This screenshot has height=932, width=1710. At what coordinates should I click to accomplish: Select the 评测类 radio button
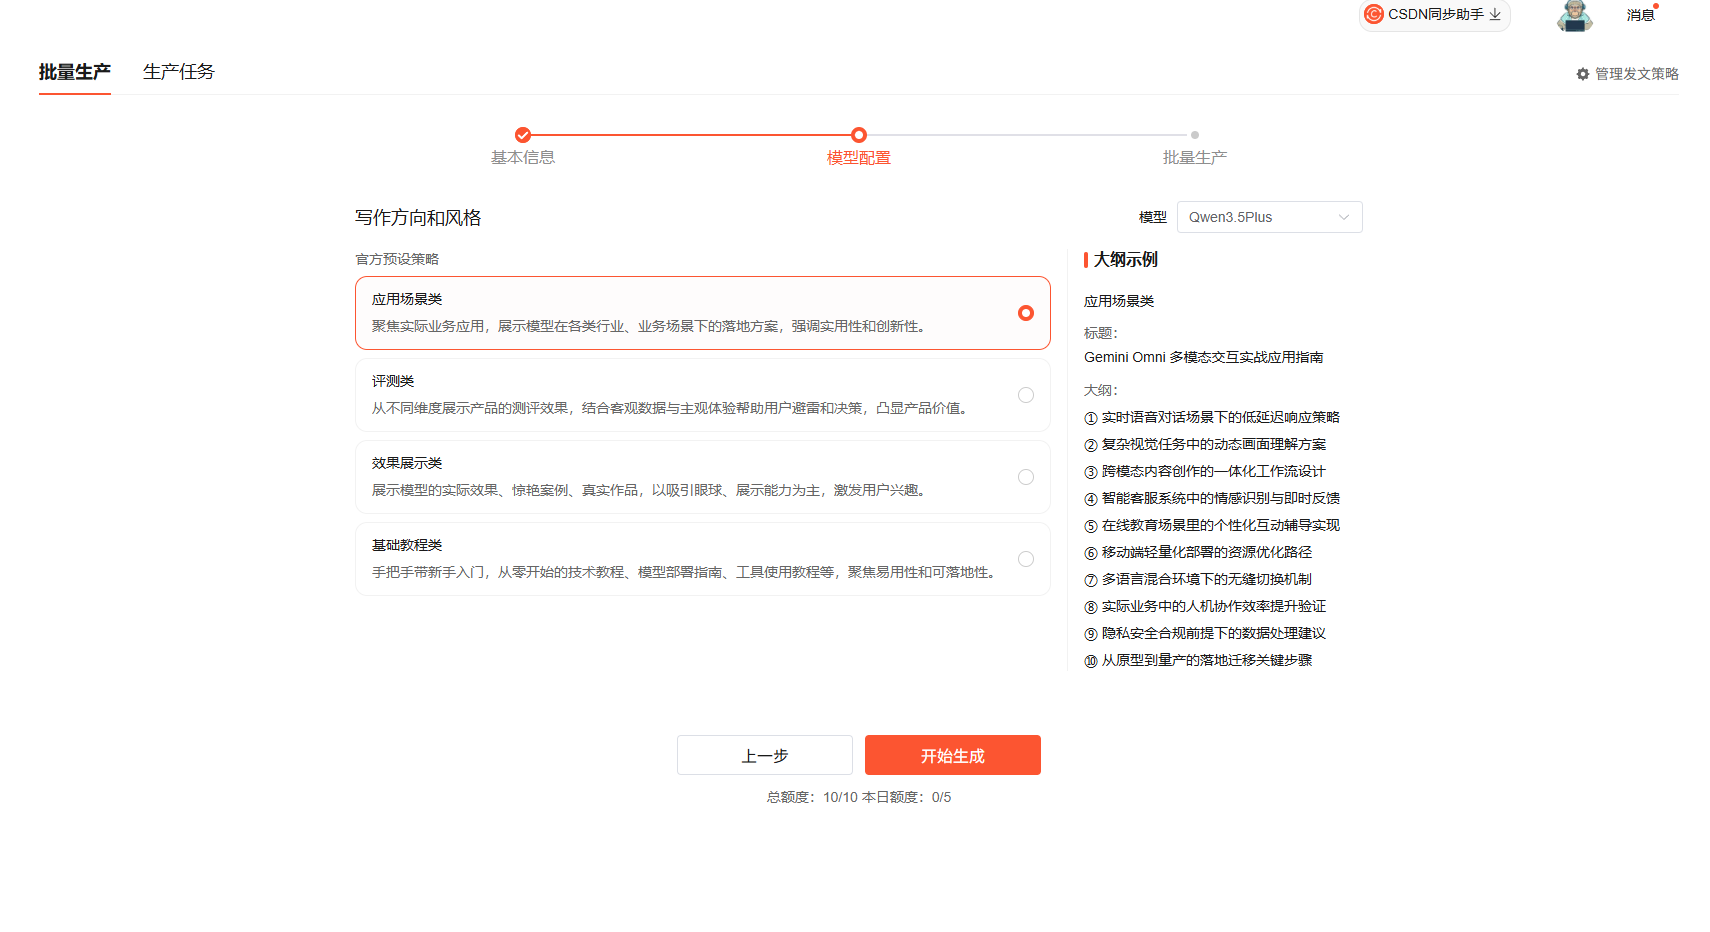pos(1026,395)
